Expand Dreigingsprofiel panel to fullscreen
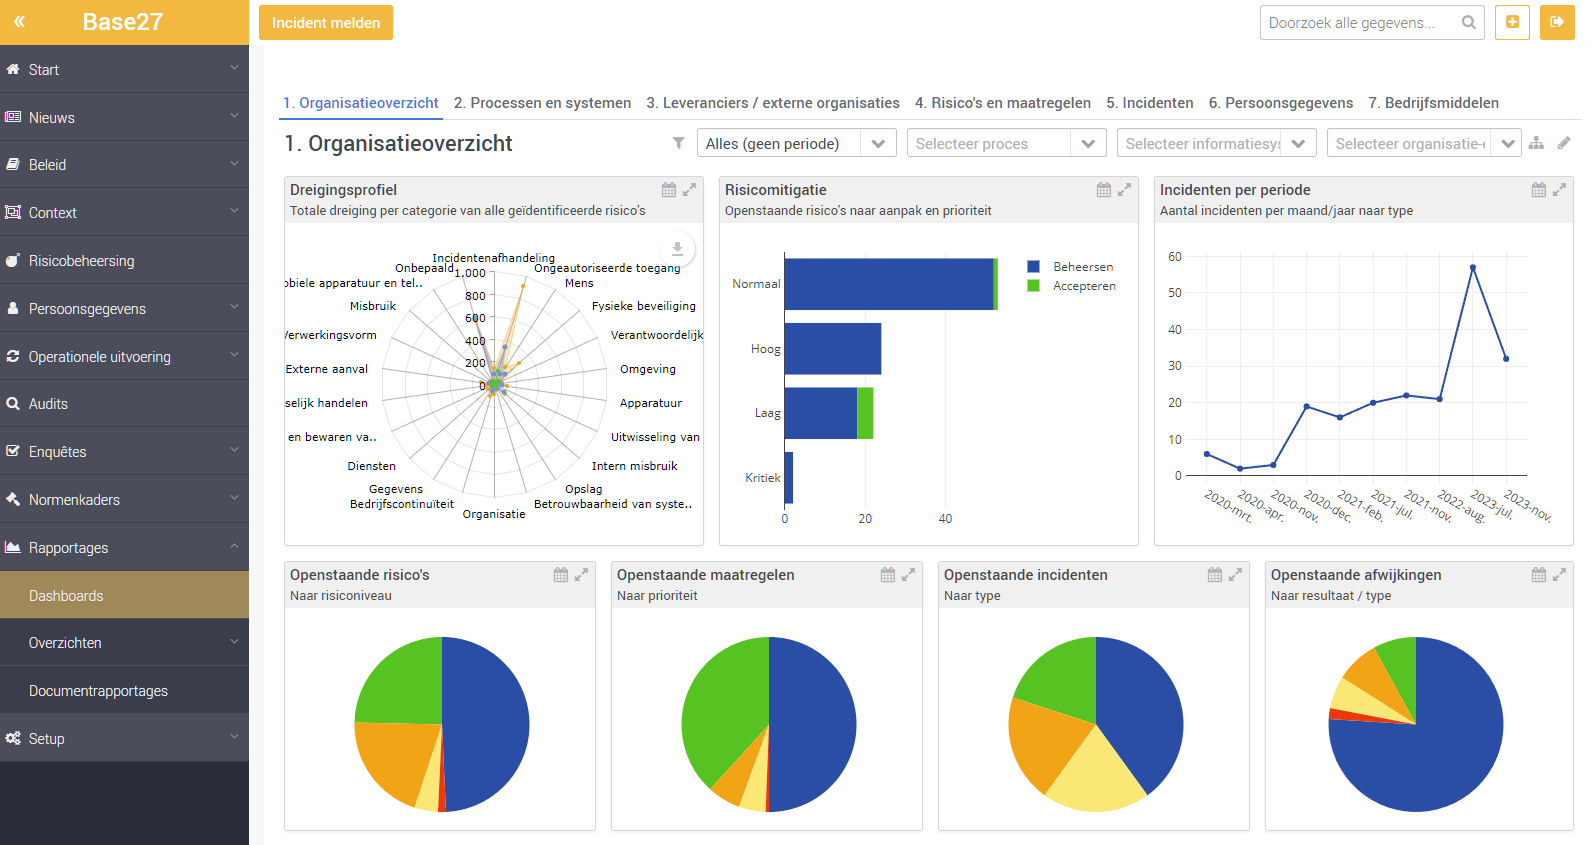Viewport: 1592px width, 845px height. coord(690,190)
